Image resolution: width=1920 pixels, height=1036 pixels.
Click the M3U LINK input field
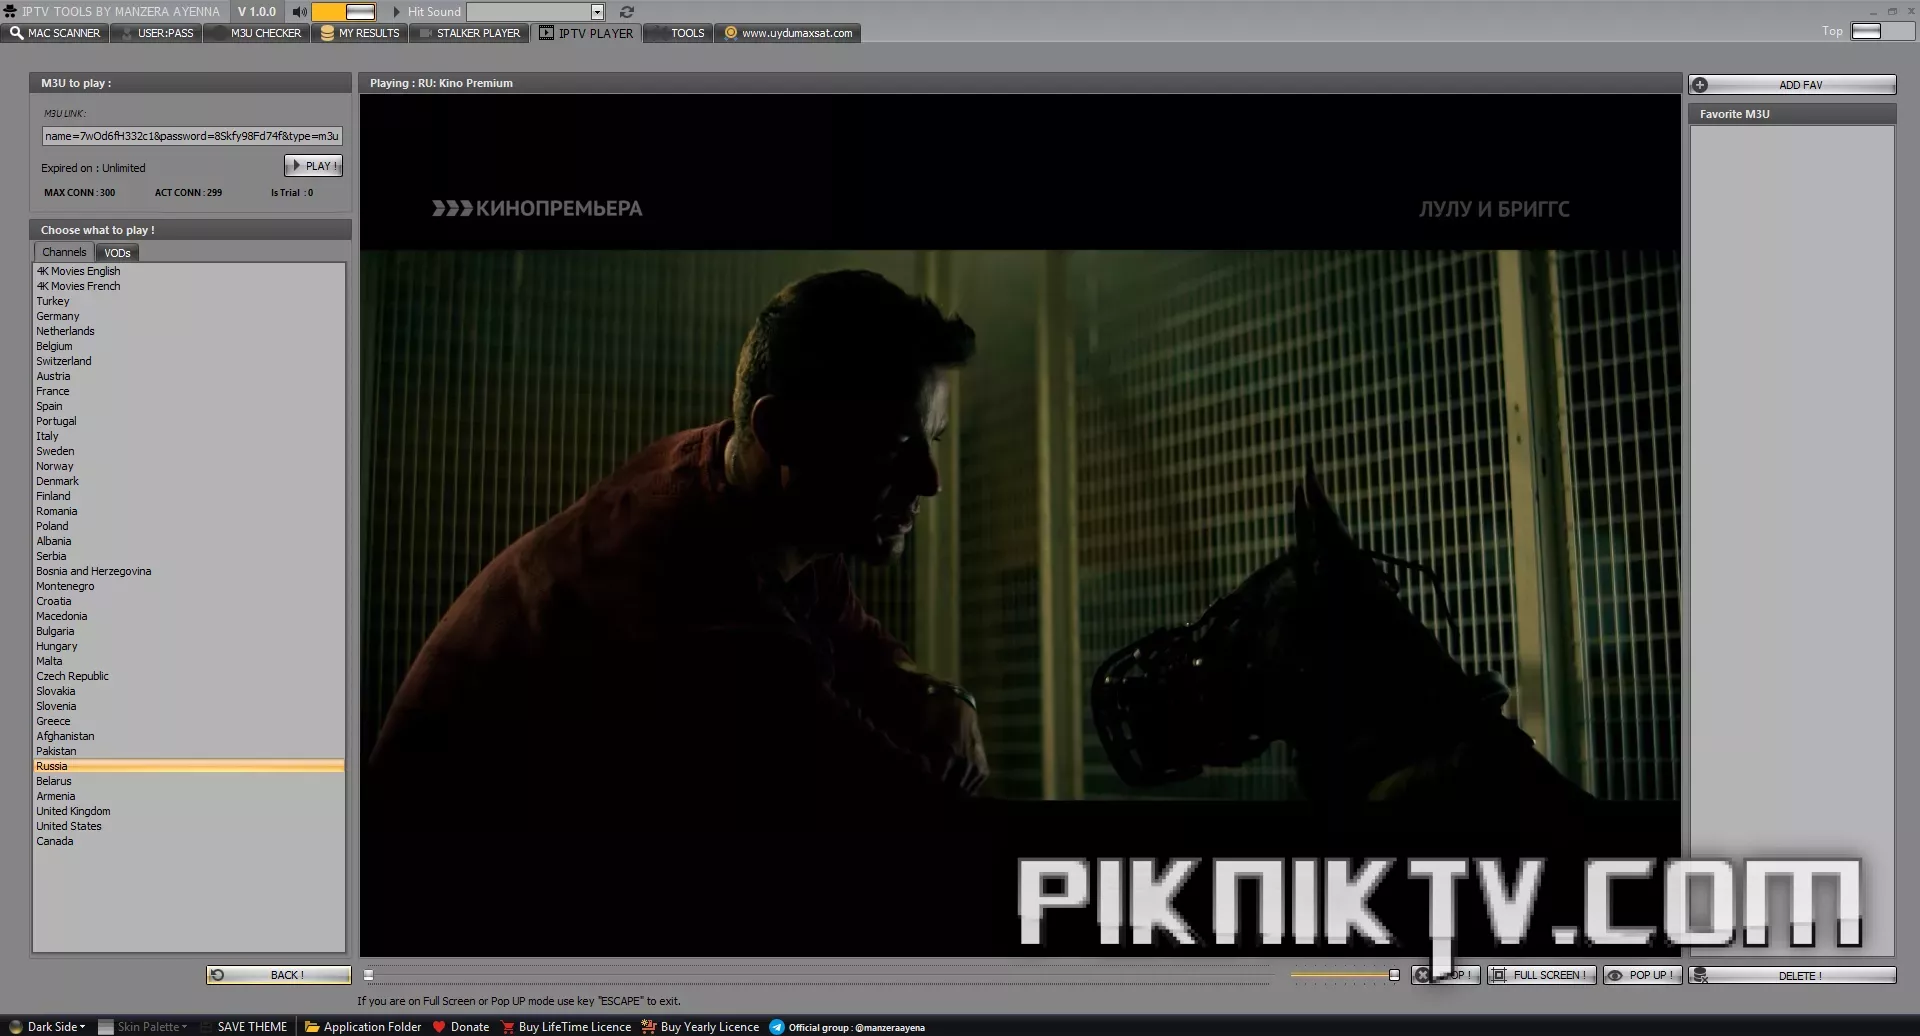point(192,136)
